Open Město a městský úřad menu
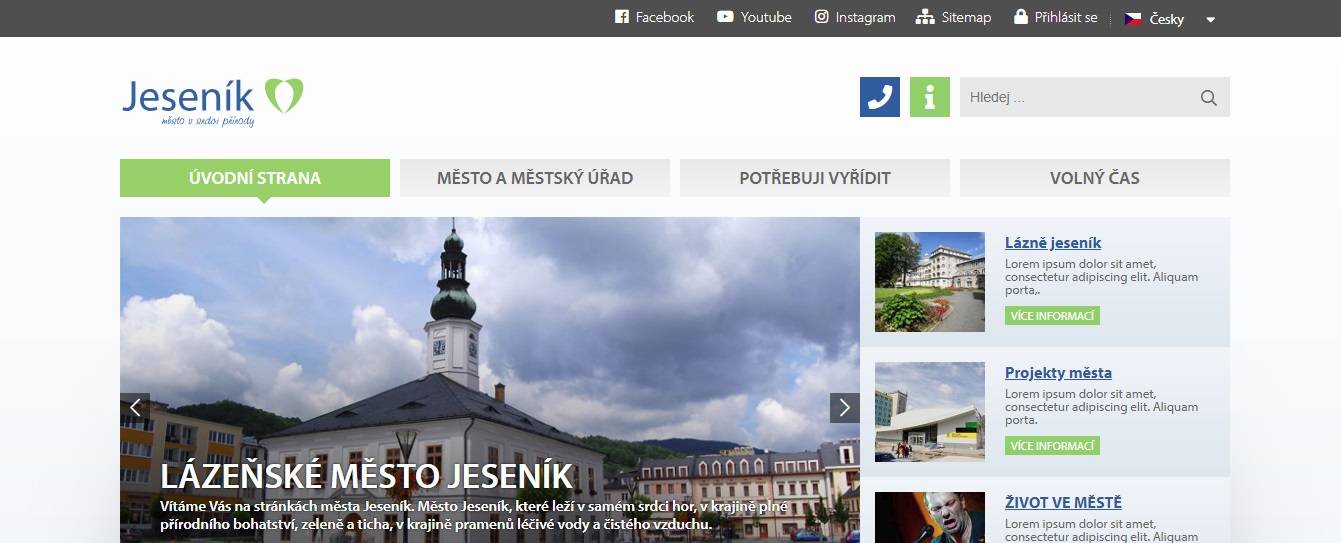 click(x=535, y=178)
